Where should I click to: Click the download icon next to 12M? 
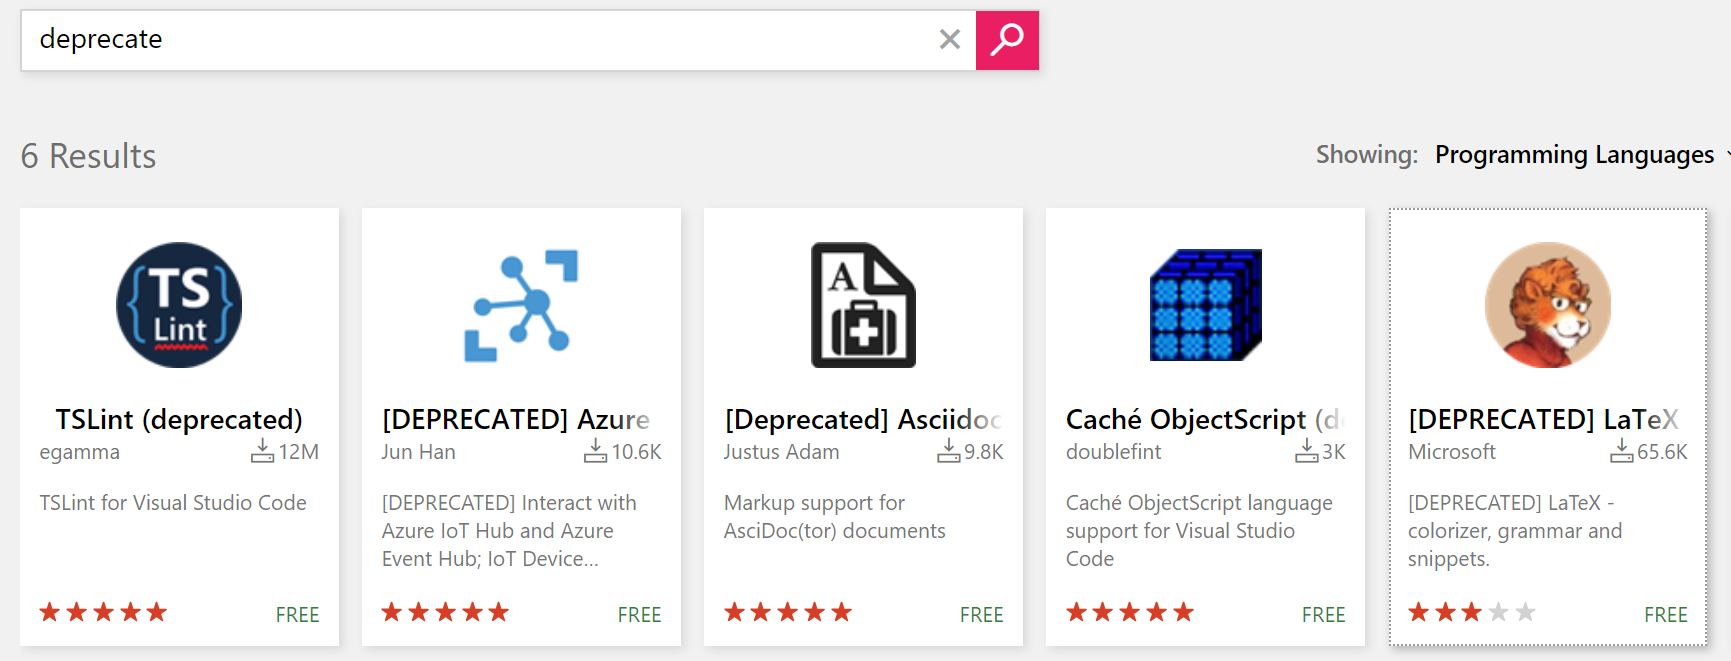click(x=261, y=451)
